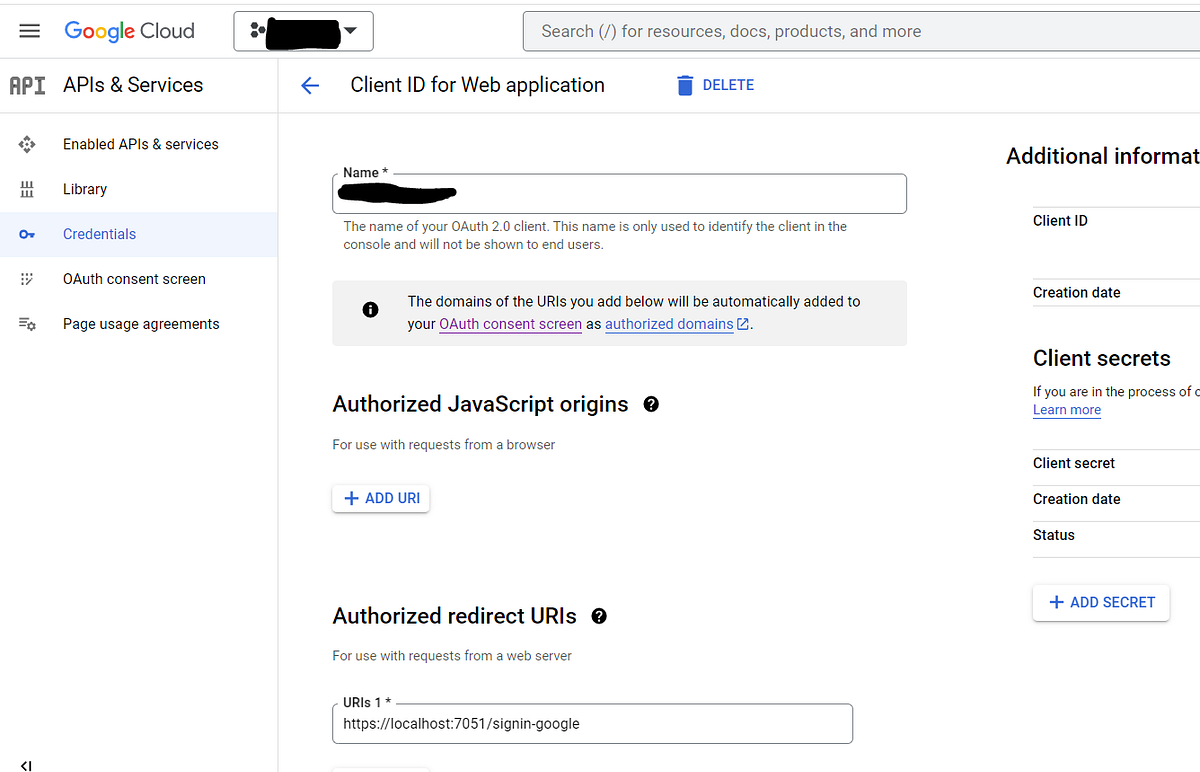Screen dimensions: 1200x772
Task: Collapse the left sidebar
Action: pos(25,764)
